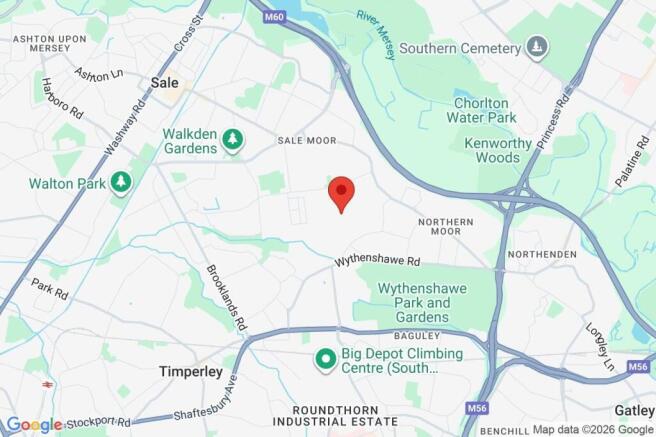
Task: Click the Kenworthy Woods label
Action: (x=498, y=151)
